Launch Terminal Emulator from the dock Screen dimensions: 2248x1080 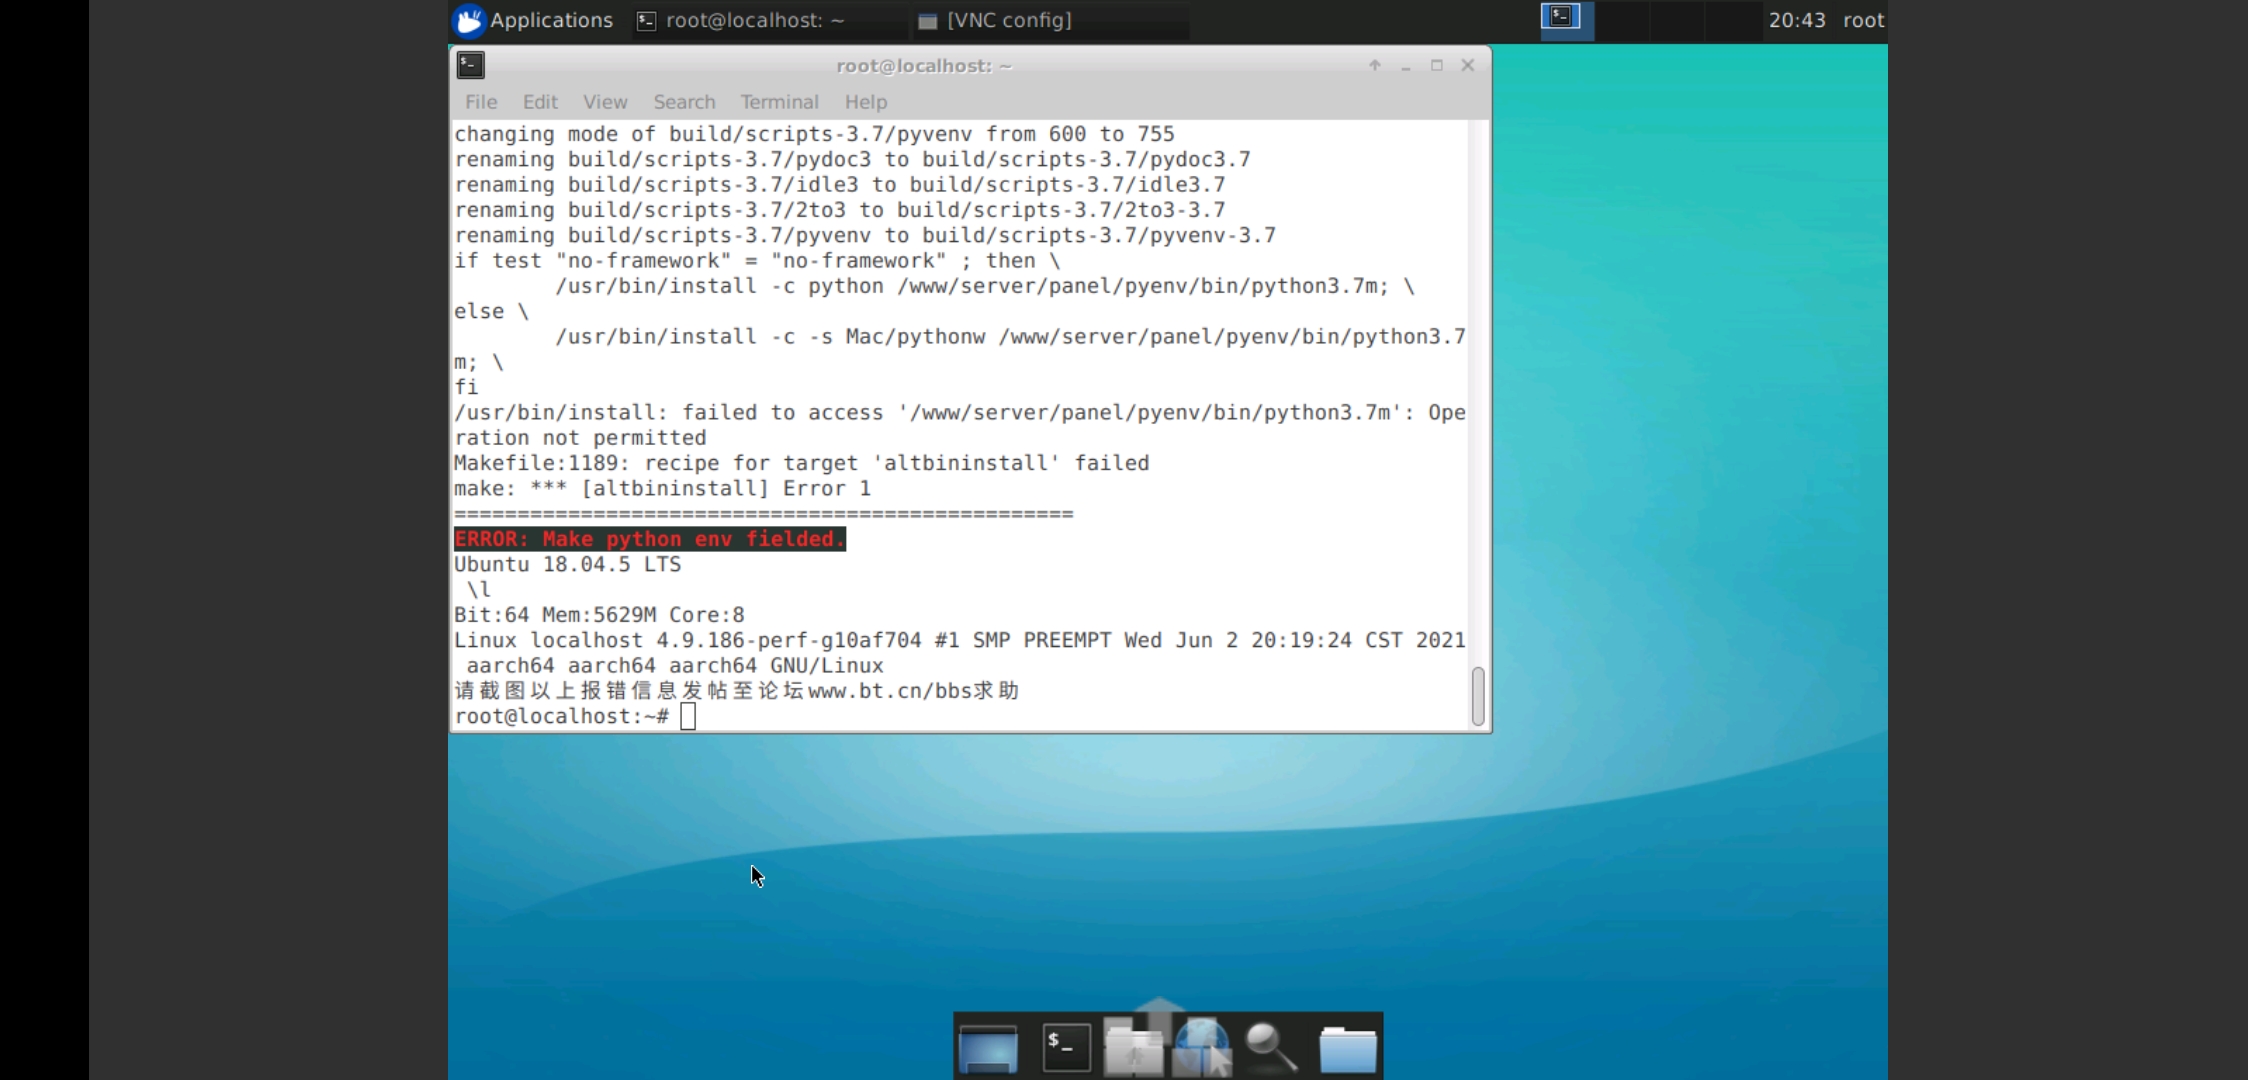(x=1066, y=1047)
